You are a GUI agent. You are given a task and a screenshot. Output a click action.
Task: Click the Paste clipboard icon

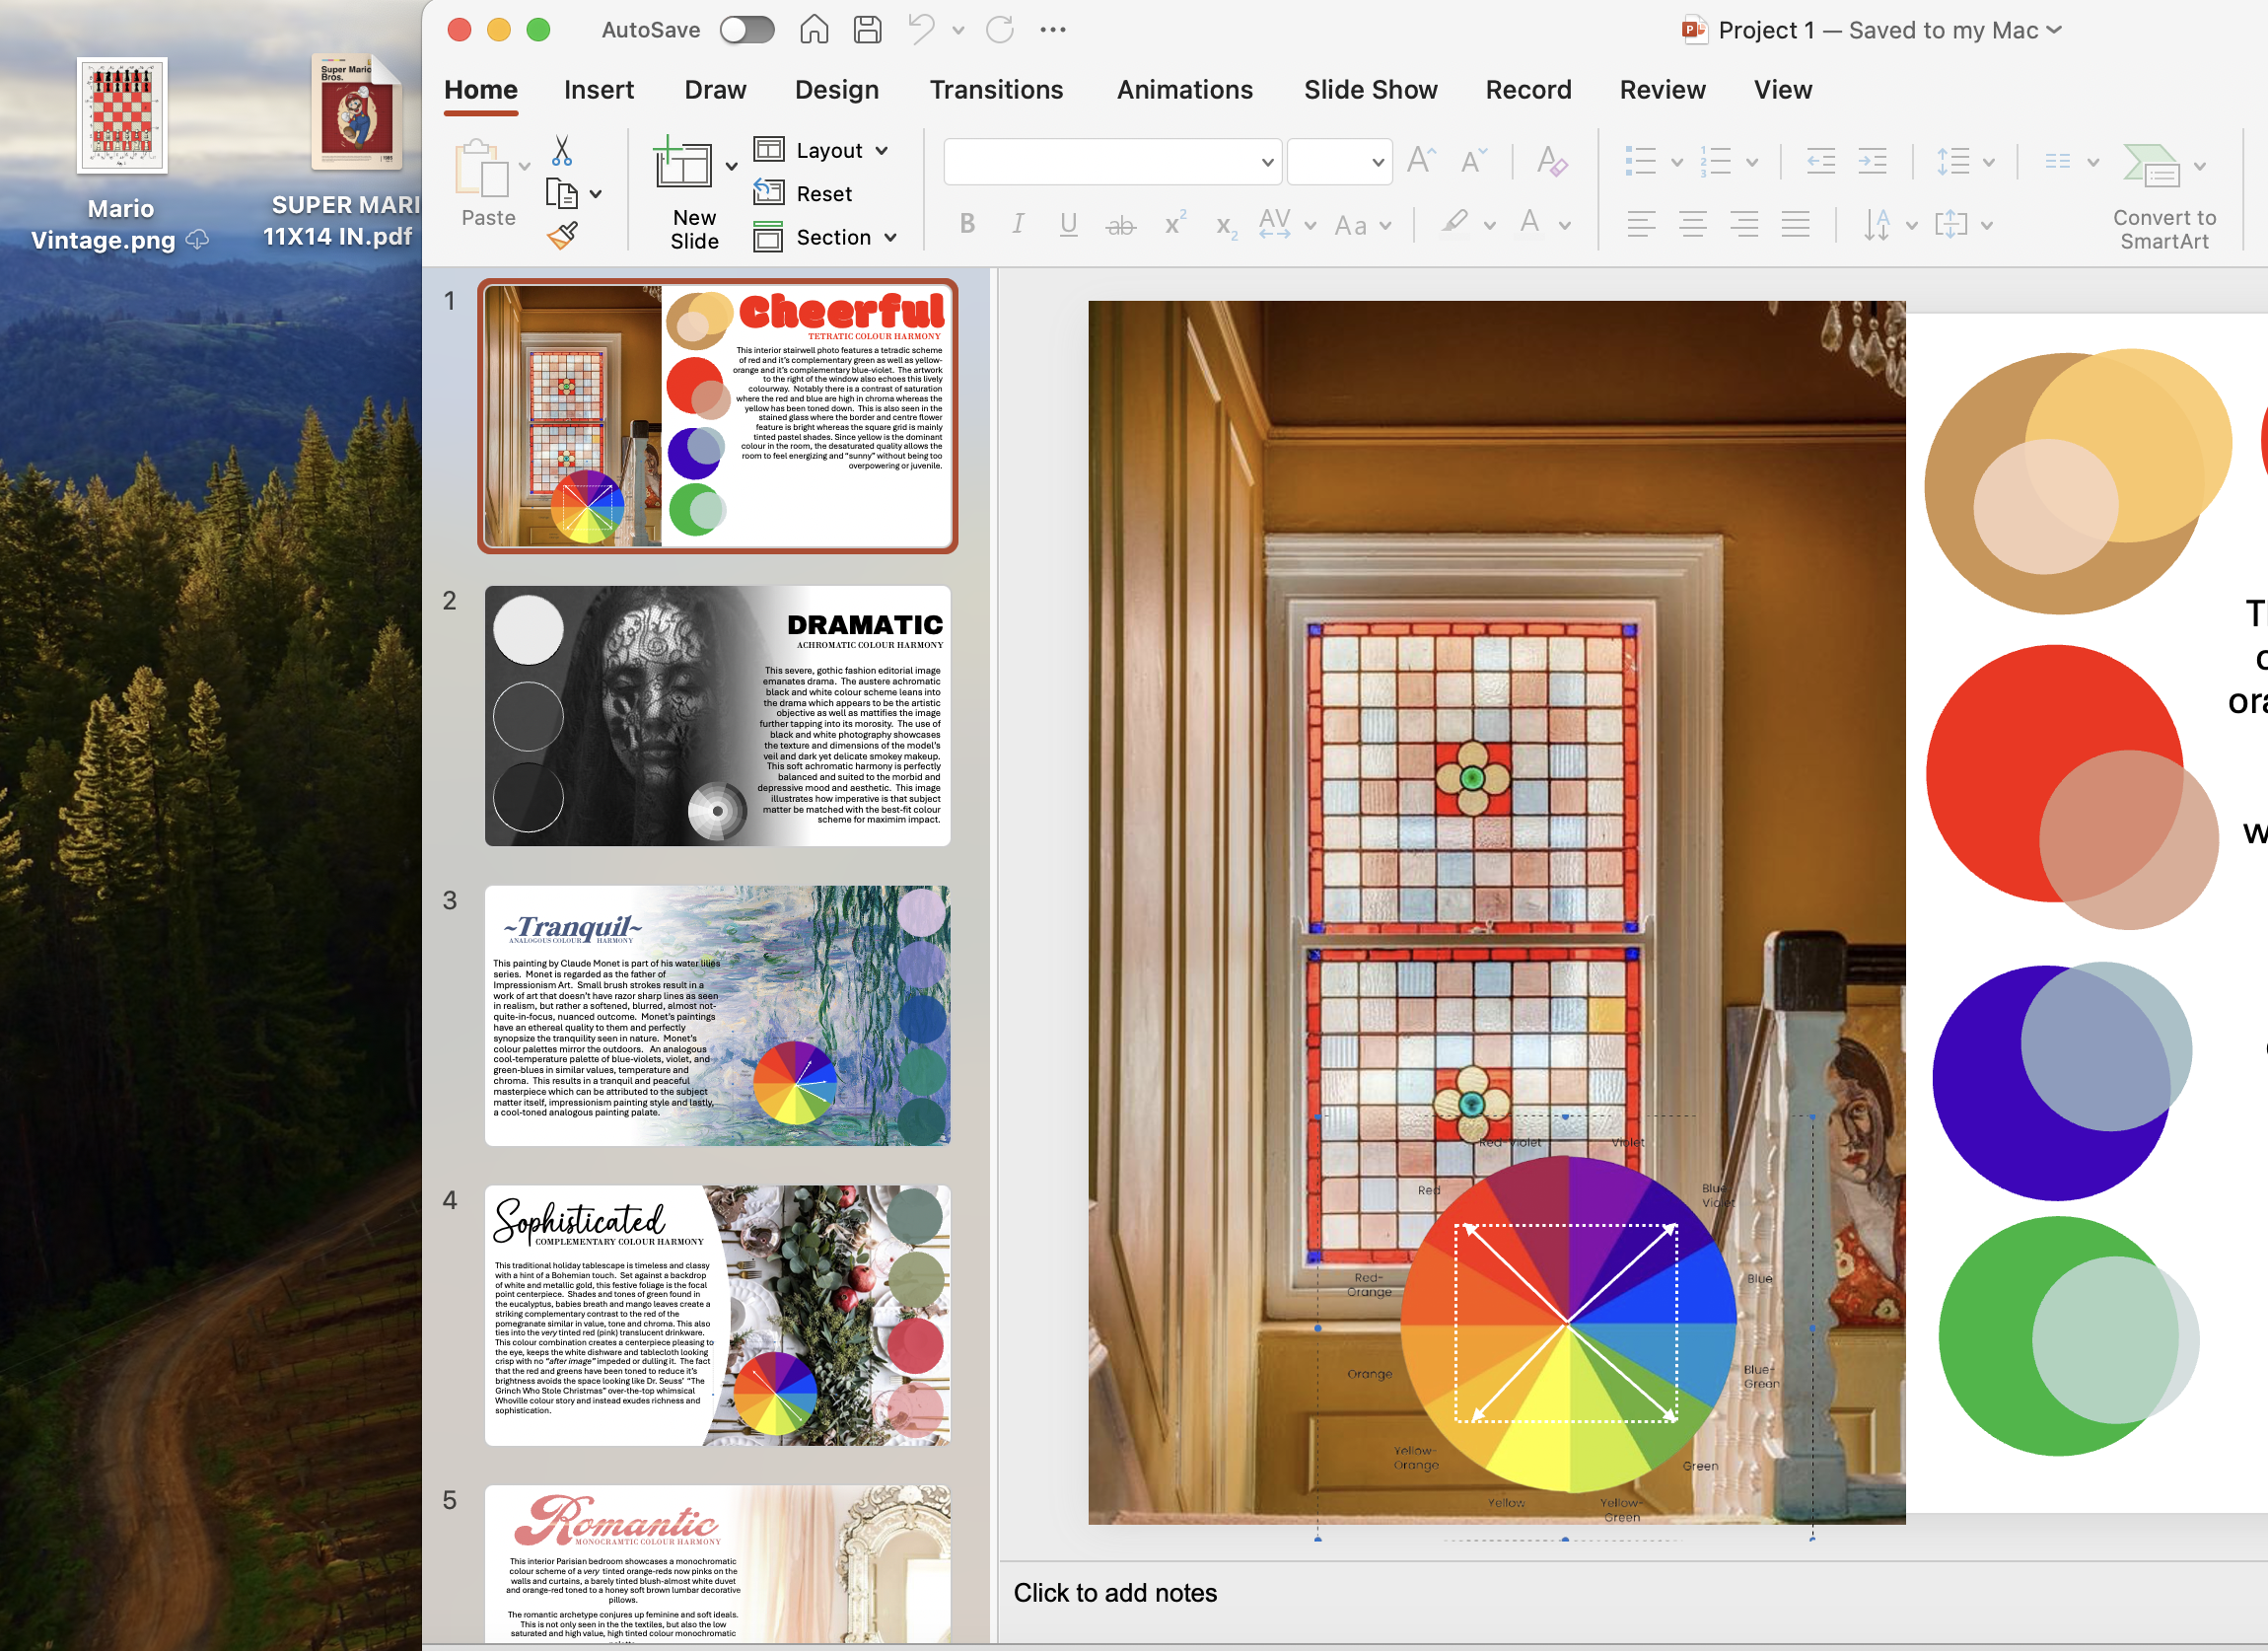[482, 167]
